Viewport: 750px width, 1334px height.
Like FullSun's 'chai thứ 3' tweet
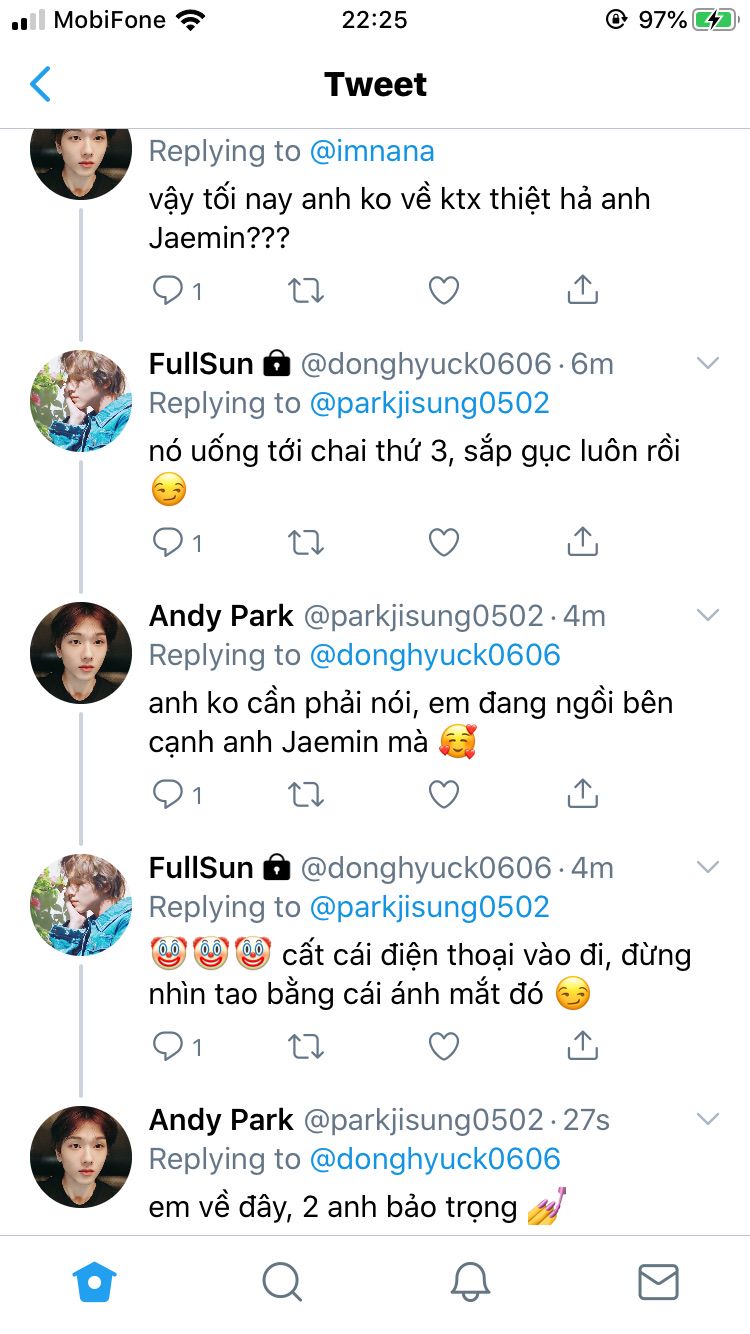pyautogui.click(x=443, y=543)
